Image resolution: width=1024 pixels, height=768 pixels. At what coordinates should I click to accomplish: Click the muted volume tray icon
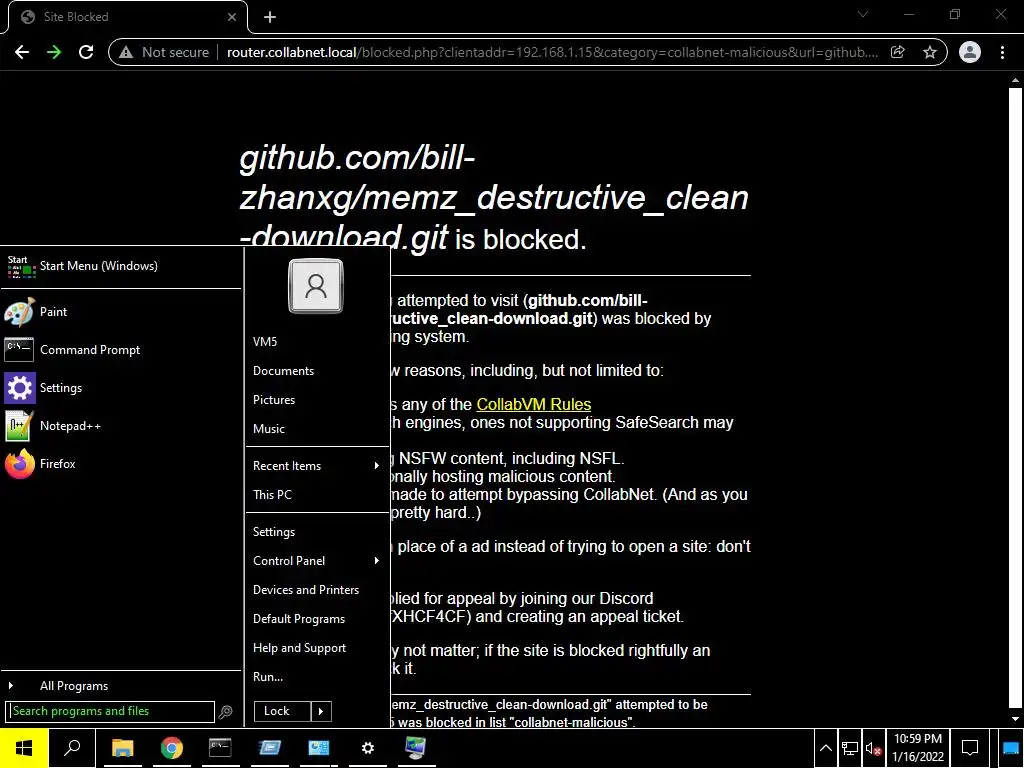(x=873, y=748)
